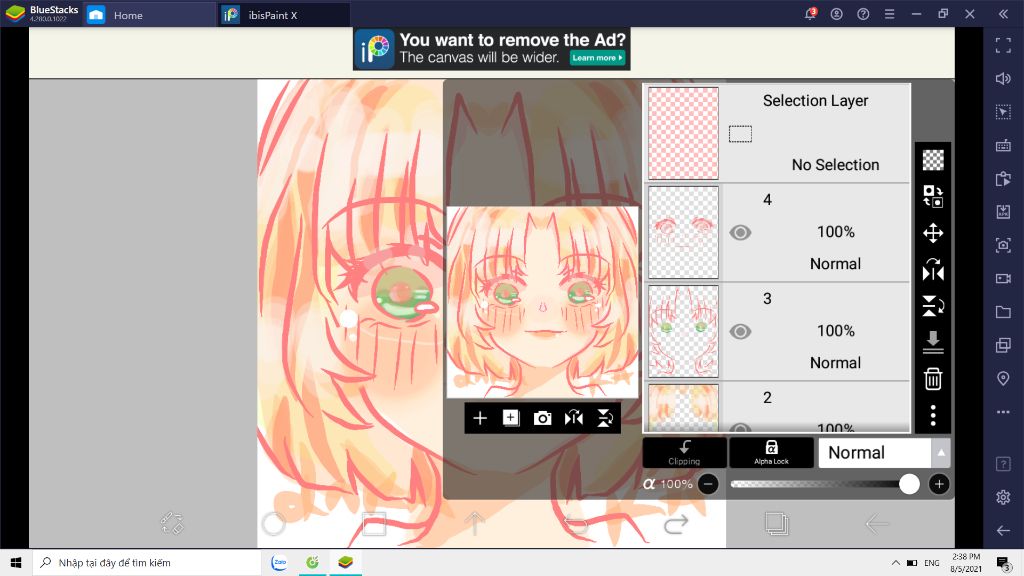1024x576 pixels.
Task: Collapse BlueStacks sidebar with double chevron
Action: pos(1003,14)
